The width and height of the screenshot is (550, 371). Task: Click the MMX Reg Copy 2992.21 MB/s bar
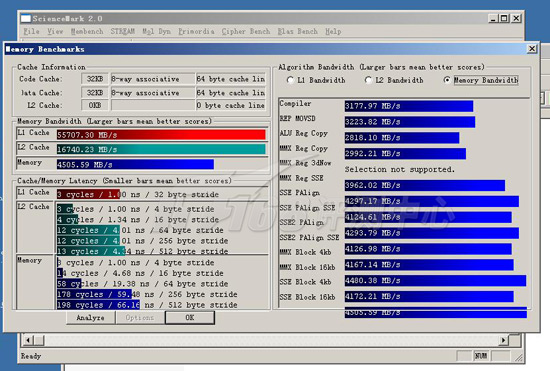pos(405,154)
